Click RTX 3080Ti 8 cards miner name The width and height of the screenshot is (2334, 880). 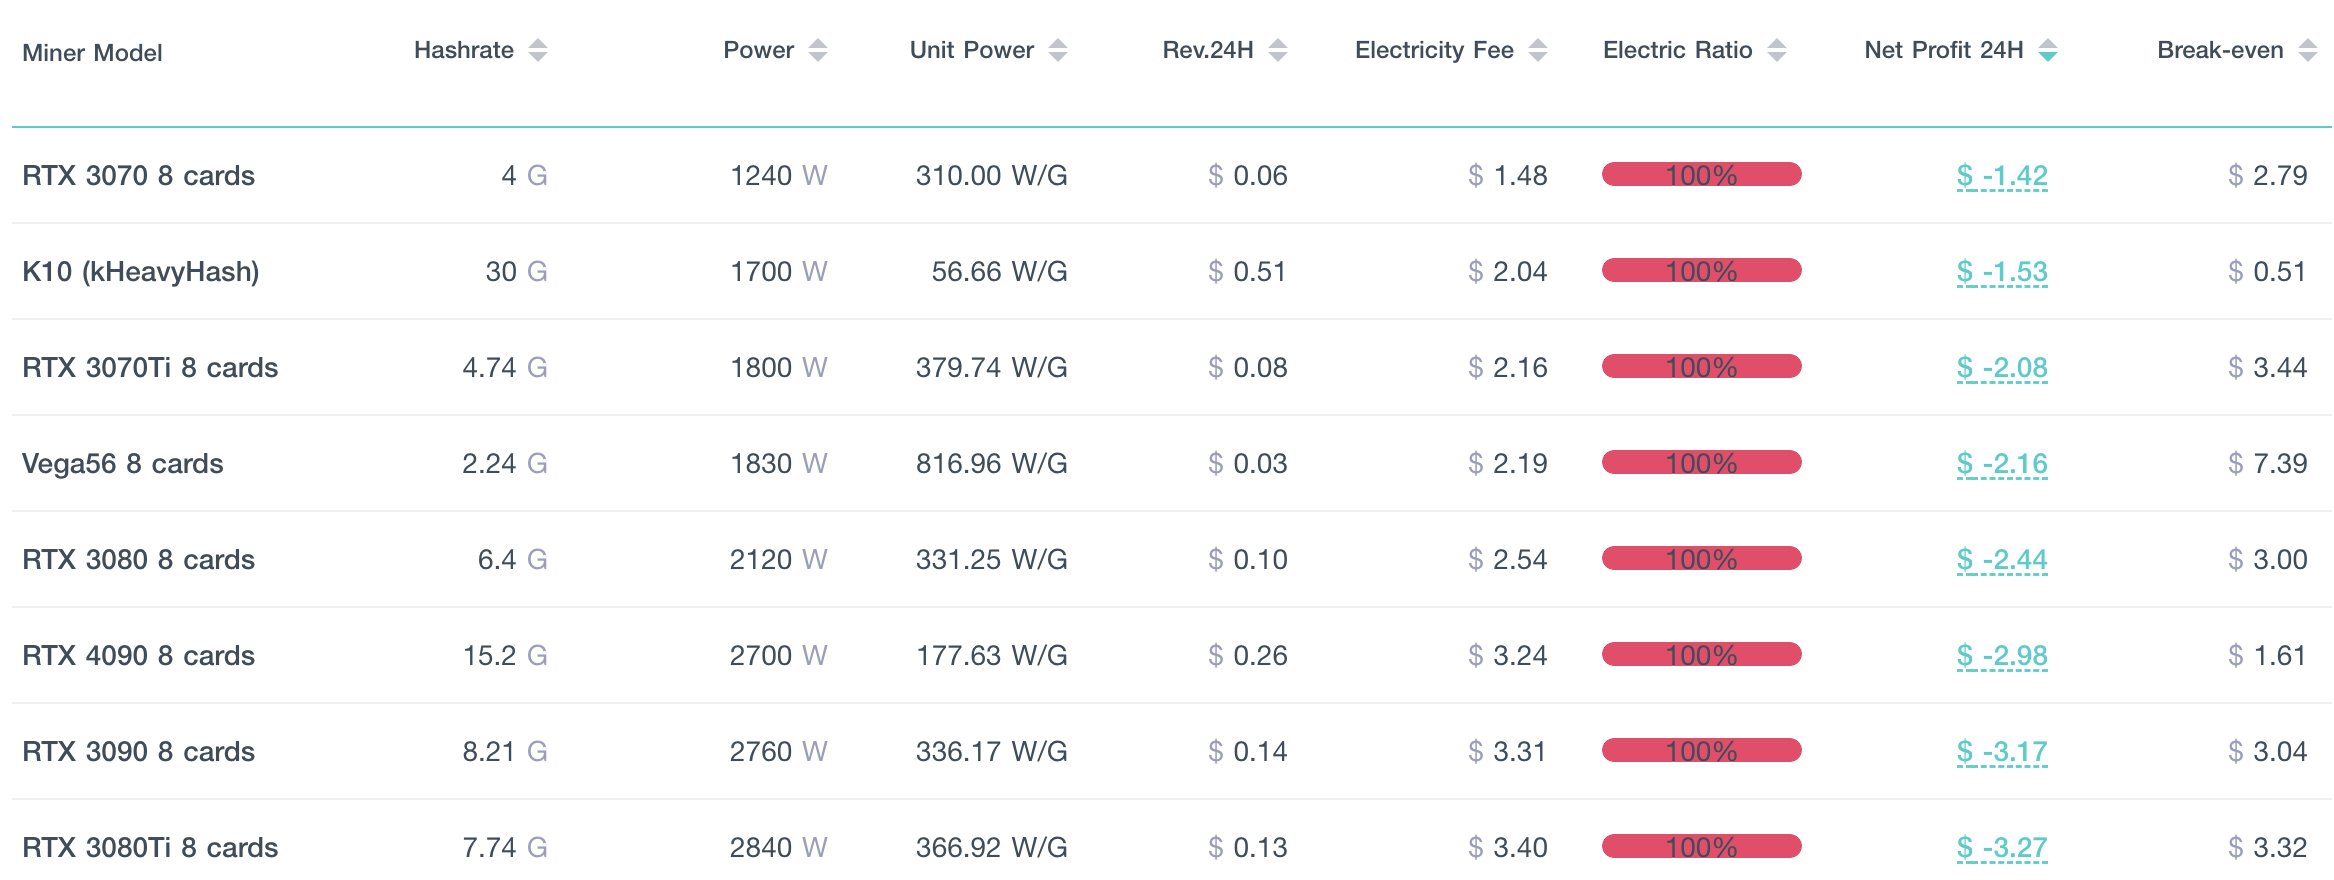coord(150,848)
